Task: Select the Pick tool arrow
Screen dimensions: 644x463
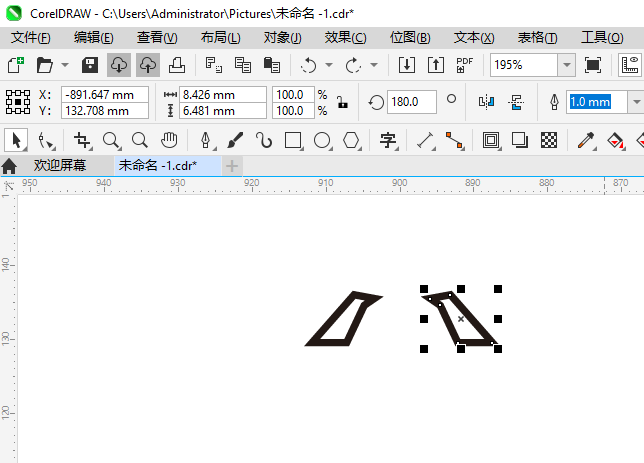Action: point(16,141)
